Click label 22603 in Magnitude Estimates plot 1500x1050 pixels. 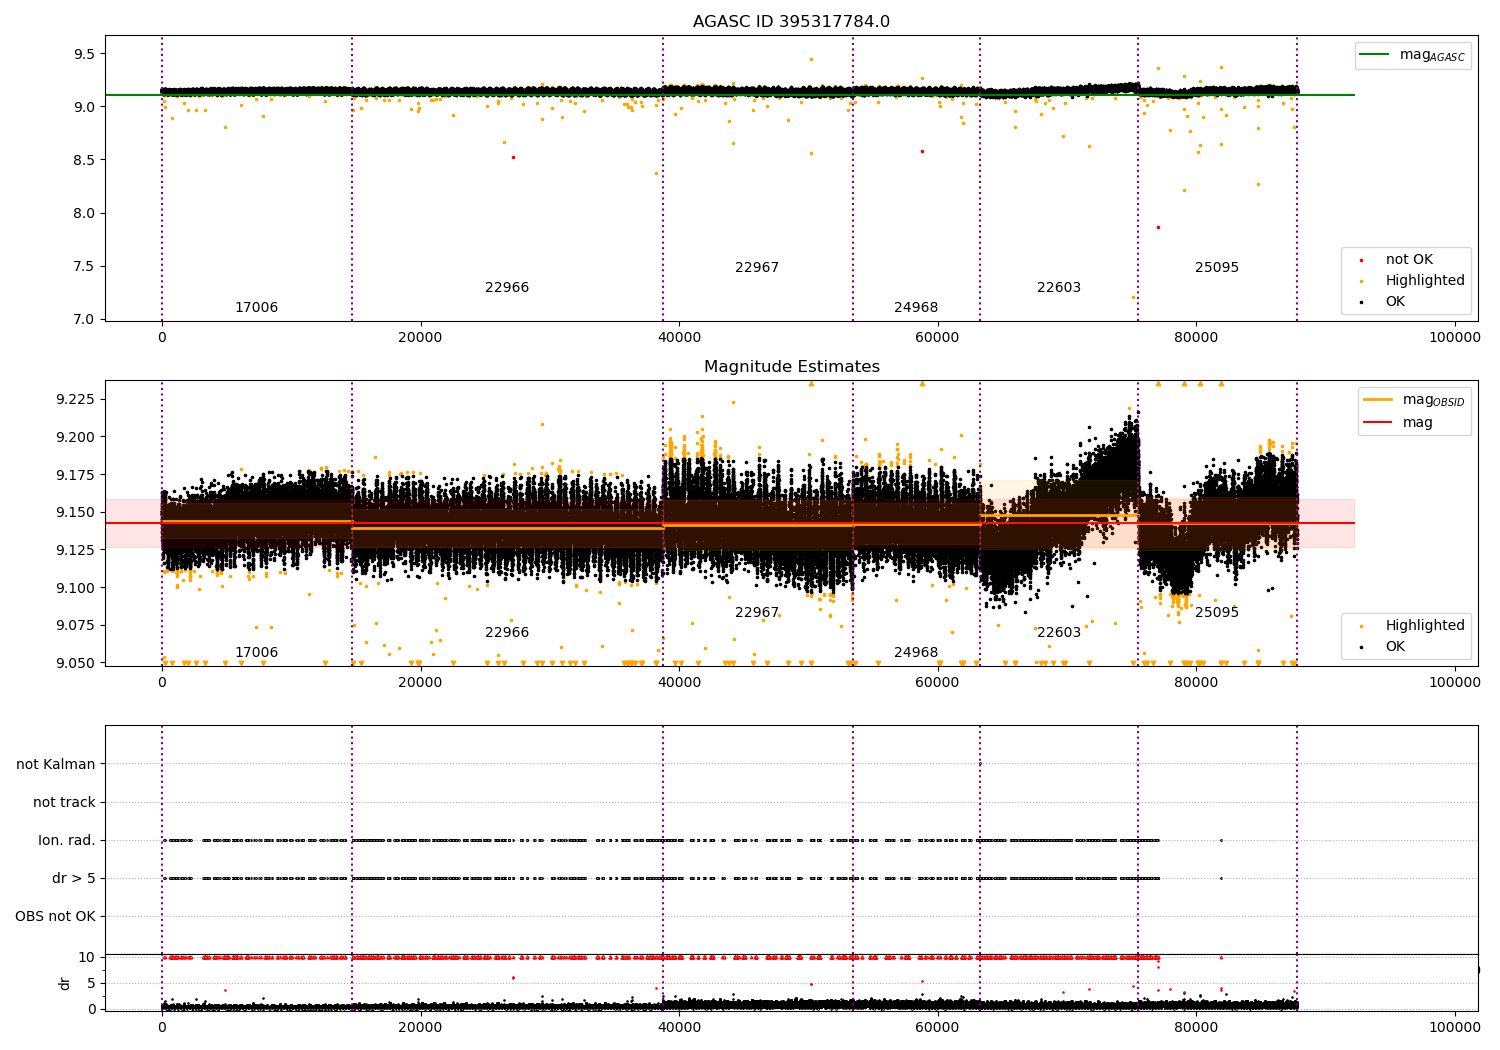pyautogui.click(x=1059, y=633)
